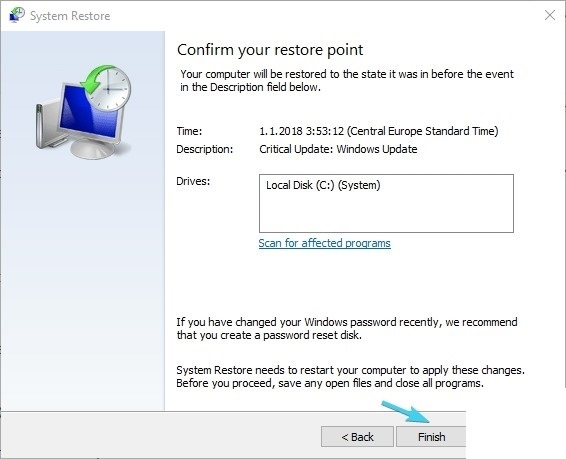Select Local Disk (C:) (System) in drives list
Viewport: 566px width, 459px height.
[323, 185]
